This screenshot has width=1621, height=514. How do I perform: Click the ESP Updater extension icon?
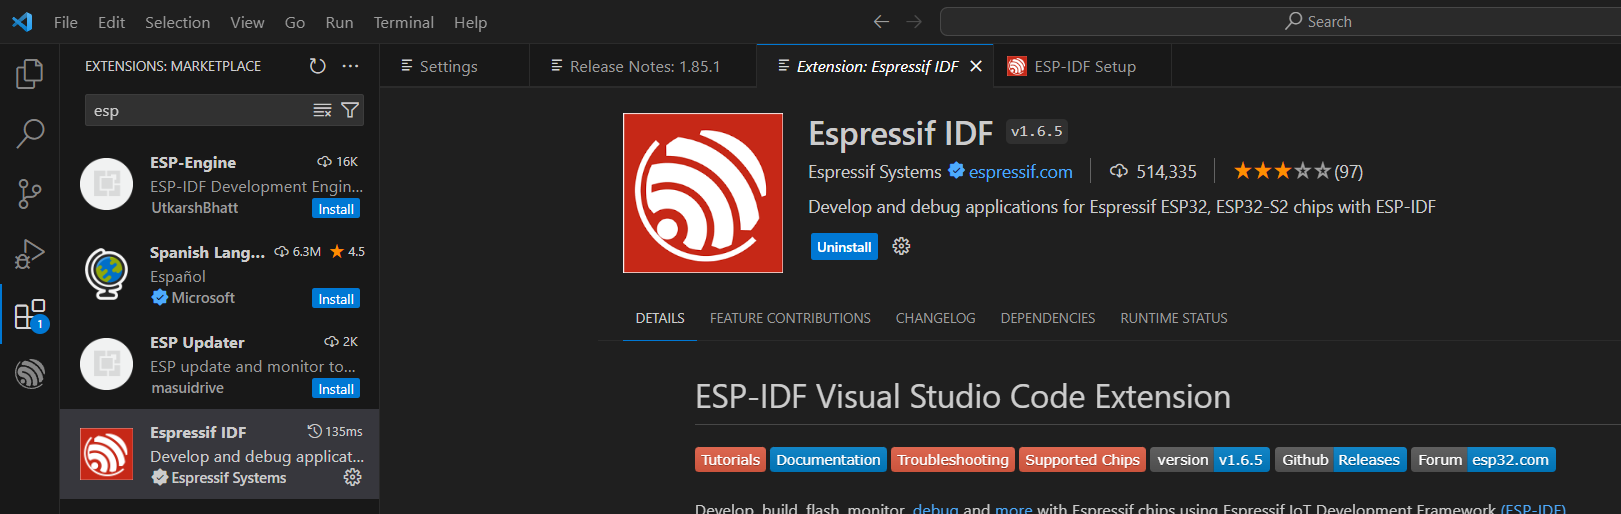pyautogui.click(x=107, y=364)
